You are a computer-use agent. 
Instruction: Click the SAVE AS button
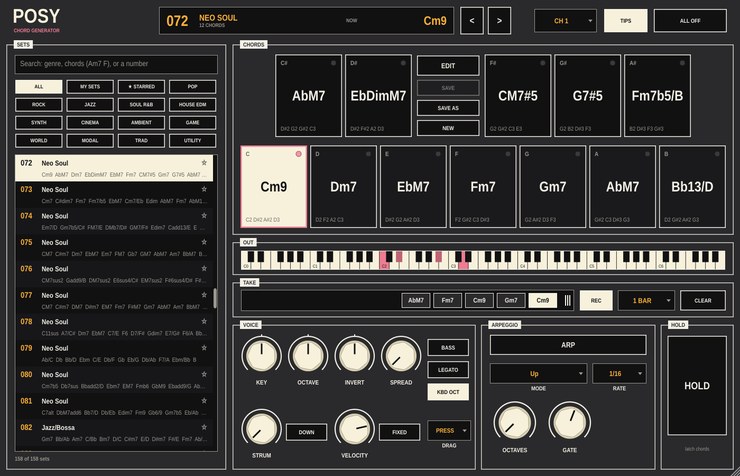[x=448, y=108]
